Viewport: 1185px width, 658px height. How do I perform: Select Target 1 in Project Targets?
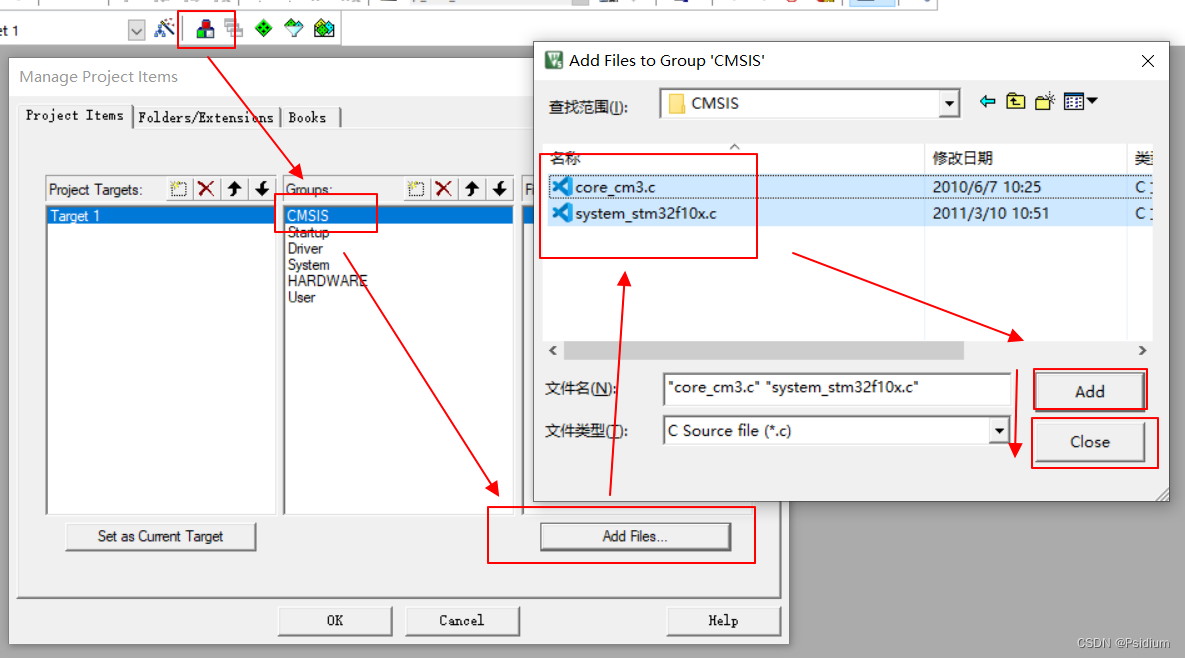[160, 216]
